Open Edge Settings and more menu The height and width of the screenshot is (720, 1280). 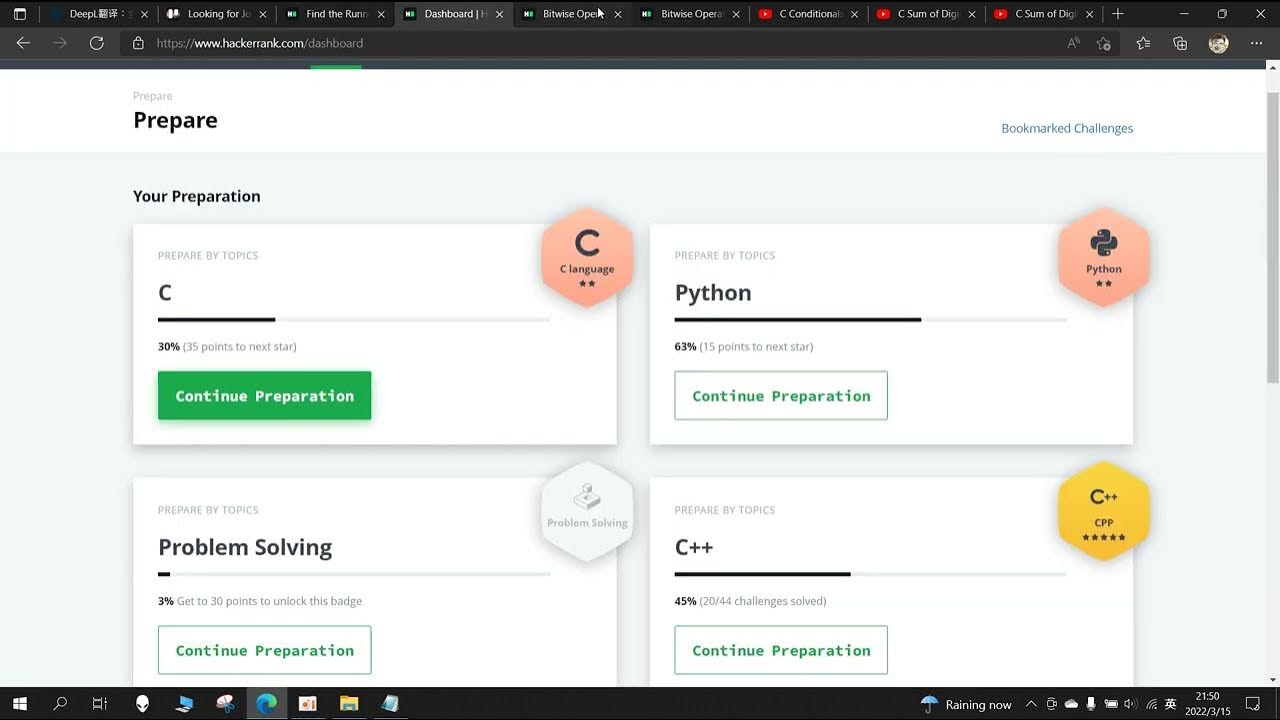(1257, 43)
